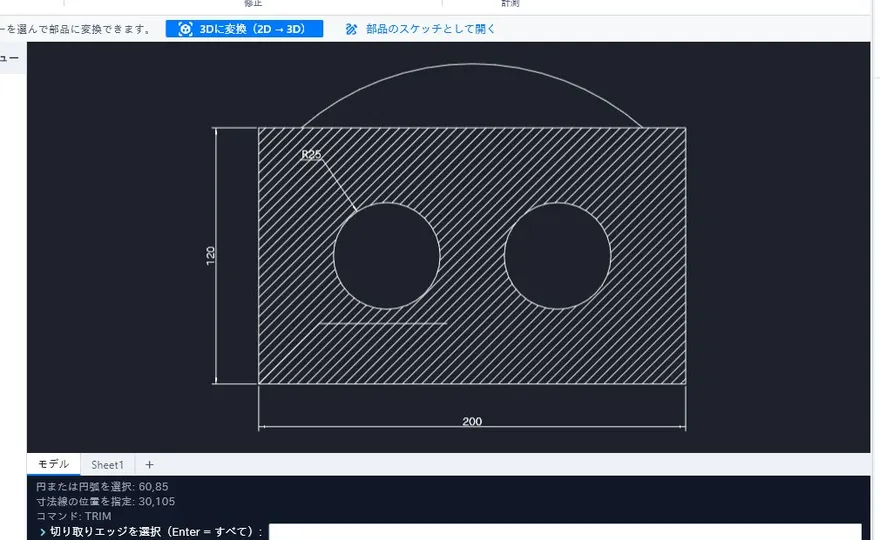Viewport: 880px width, 540px height.
Task: Click the icon beside 部品のスケッチとして開く
Action: pyautogui.click(x=351, y=29)
